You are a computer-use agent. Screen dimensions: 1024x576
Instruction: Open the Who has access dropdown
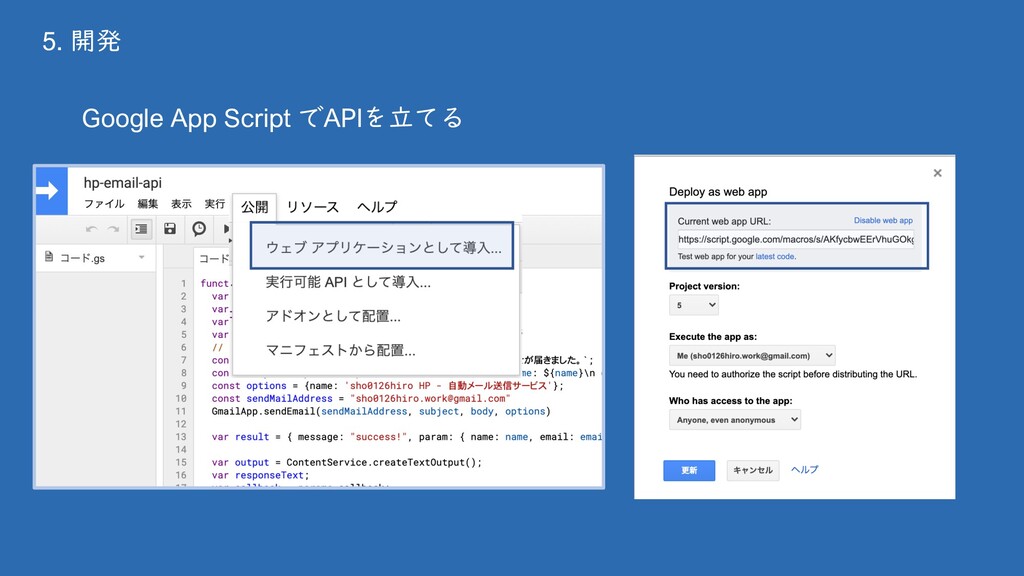pos(735,419)
